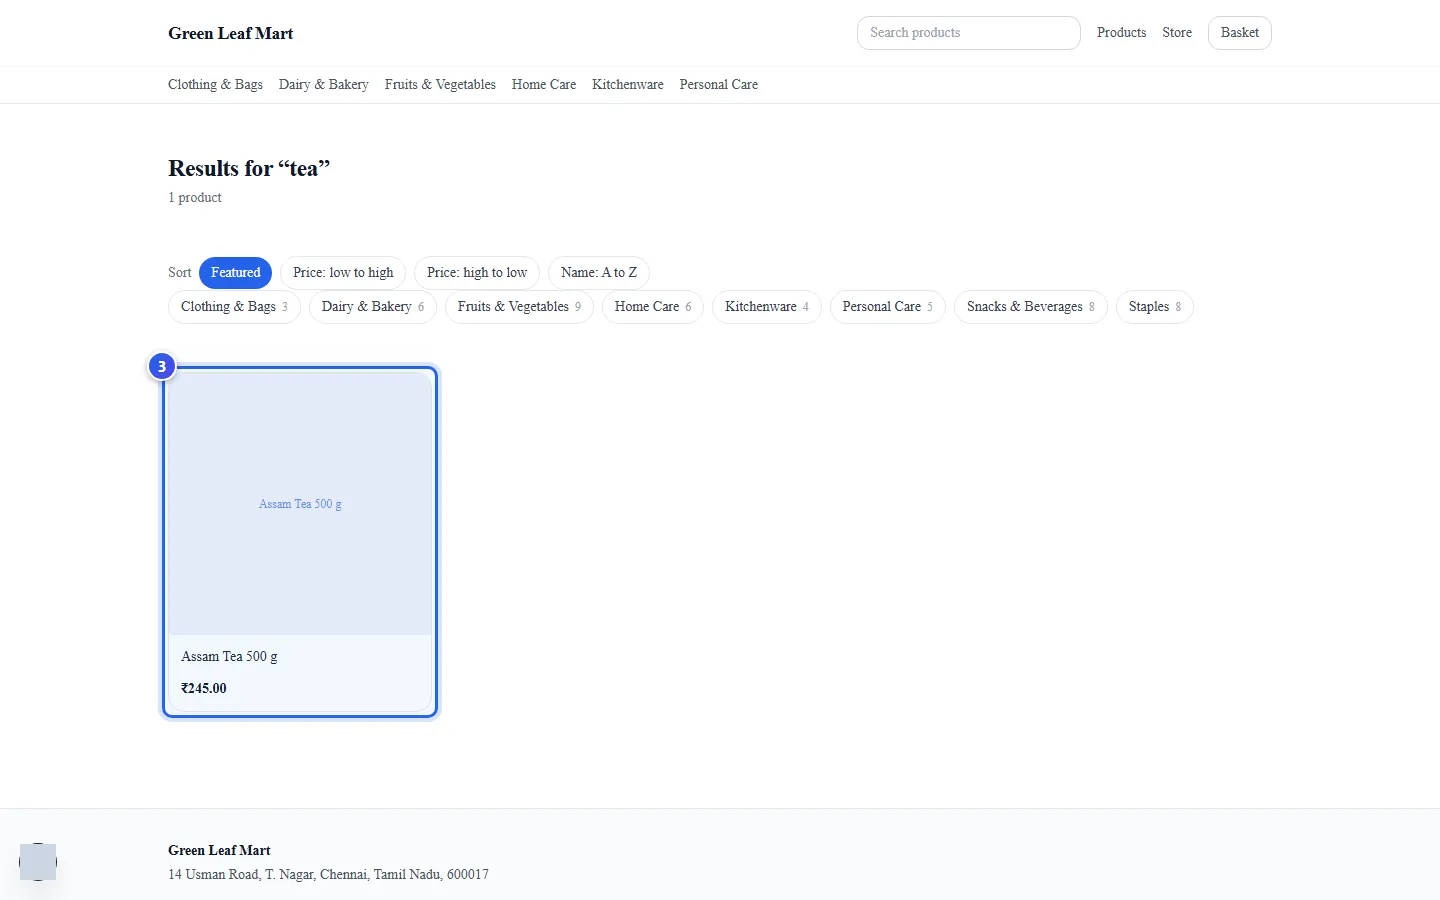Open the Assam Tea 500 g product image
This screenshot has width=1440, height=900.
click(x=300, y=504)
